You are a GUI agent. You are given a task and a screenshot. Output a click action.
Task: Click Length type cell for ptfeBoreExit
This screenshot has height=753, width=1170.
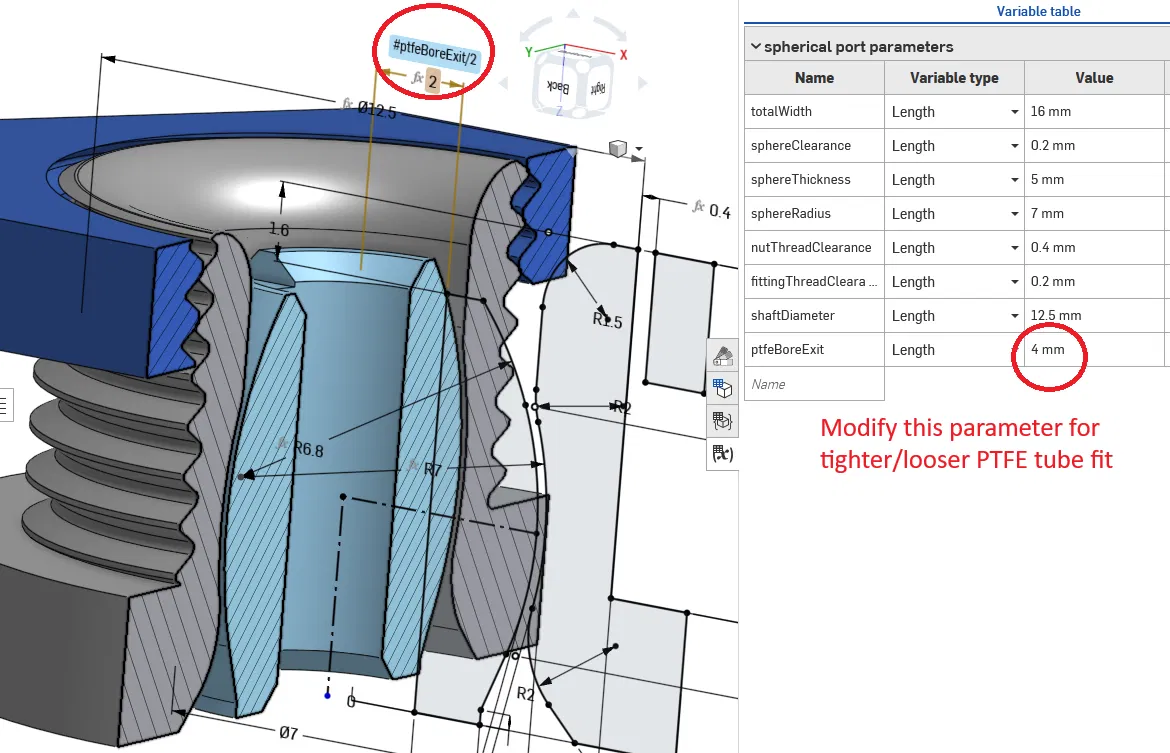click(x=954, y=349)
